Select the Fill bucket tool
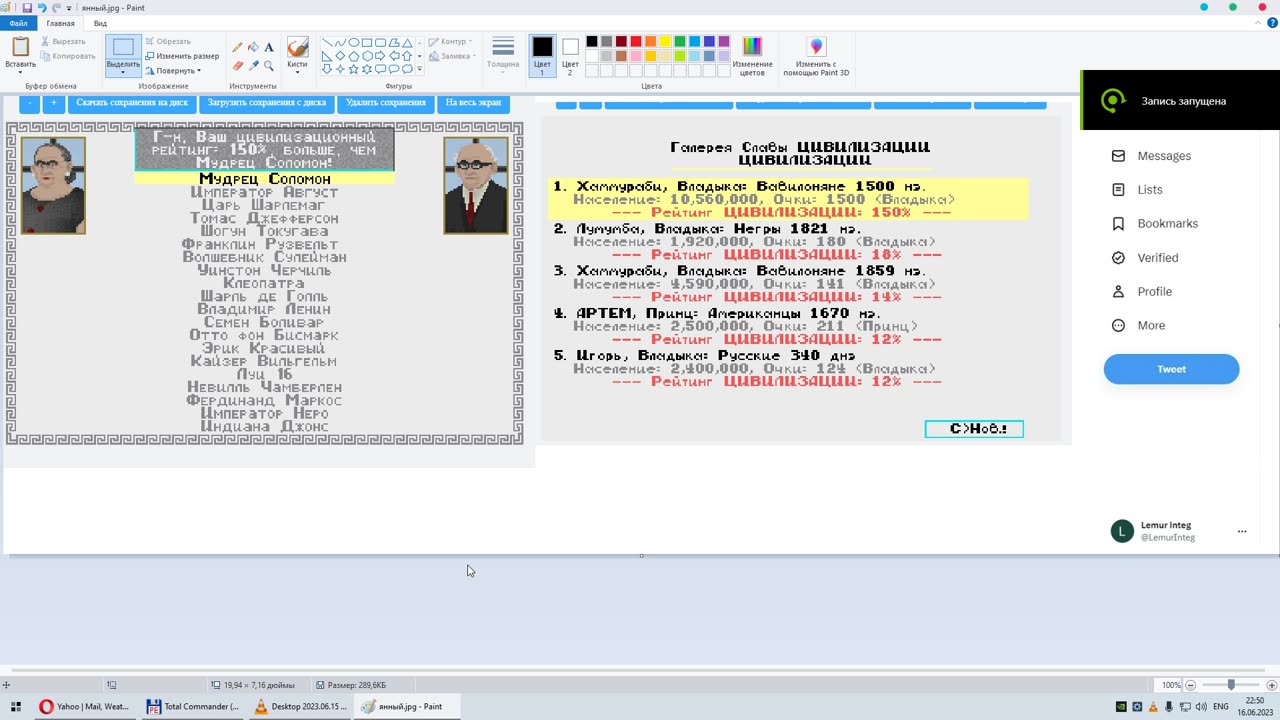Viewport: 1280px width, 720px height. 253,47
